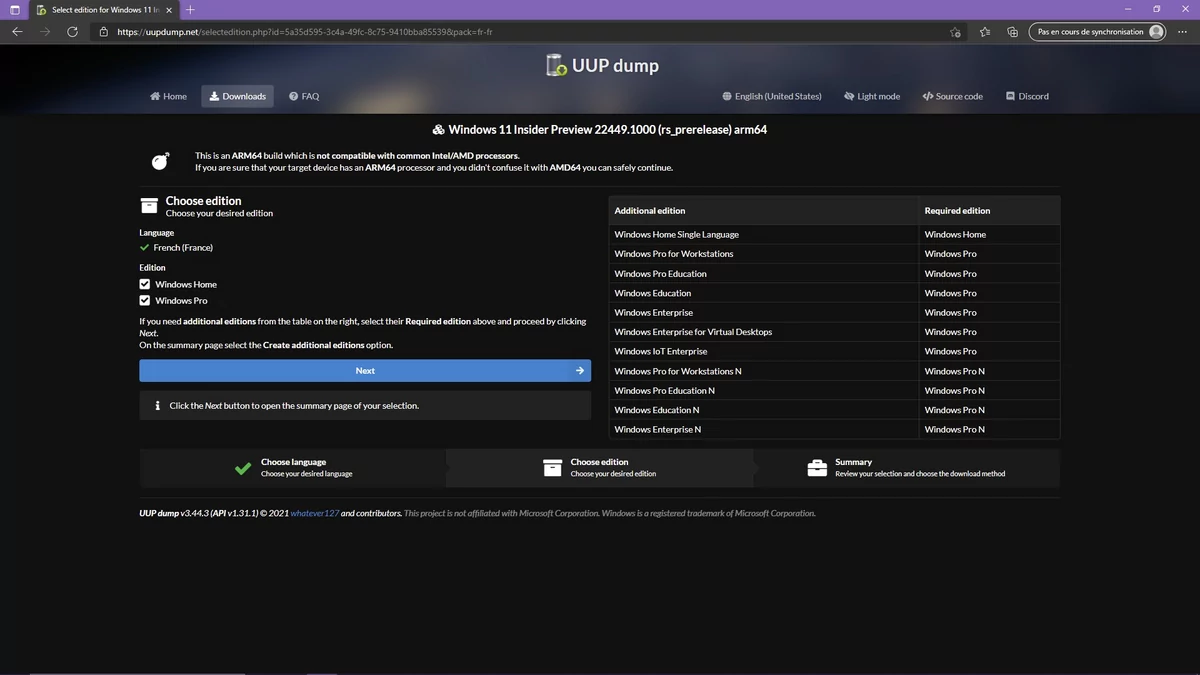The width and height of the screenshot is (1200, 675).
Task: Open the FAQ page
Action: pyautogui.click(x=303, y=96)
